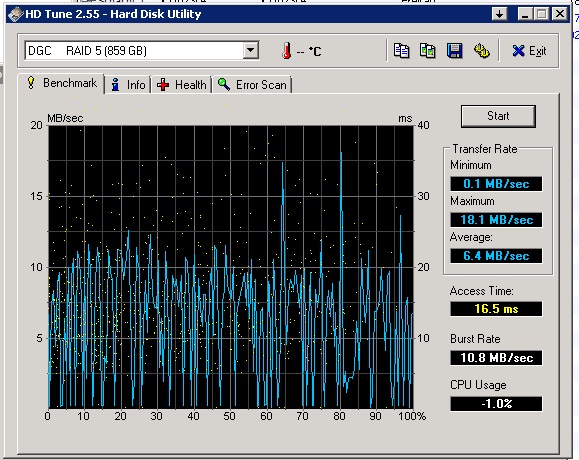Open the disk selection dropdown
Viewport: 579px width, 460px height.
251,50
